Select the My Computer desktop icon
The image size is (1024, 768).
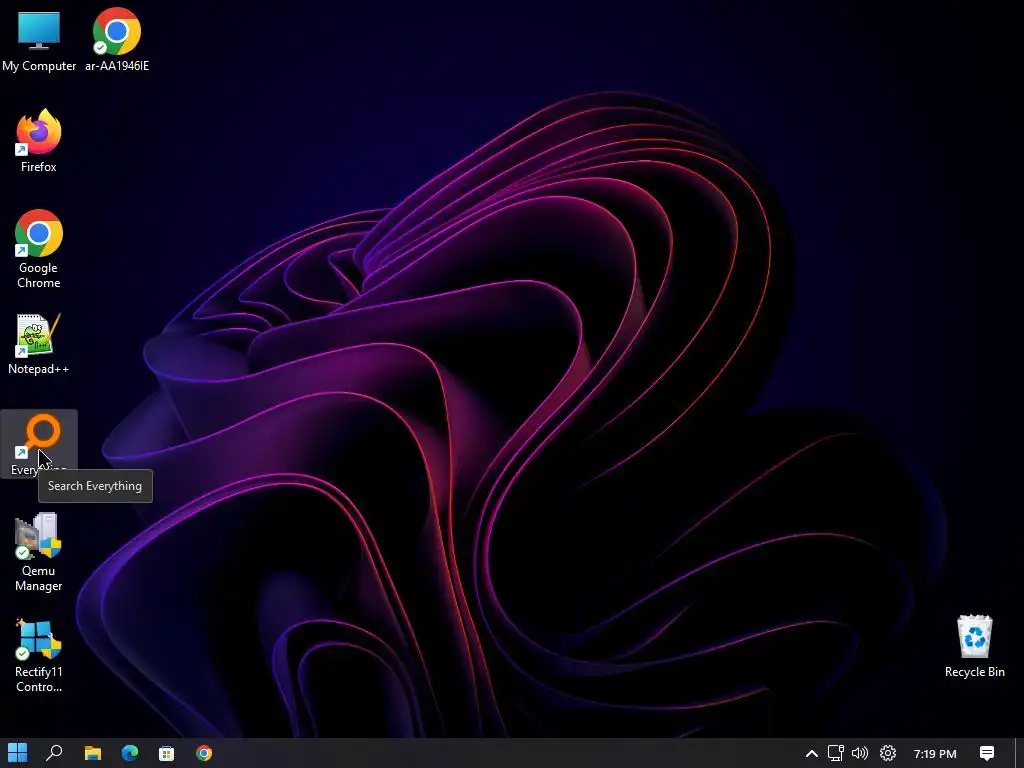pyautogui.click(x=39, y=40)
